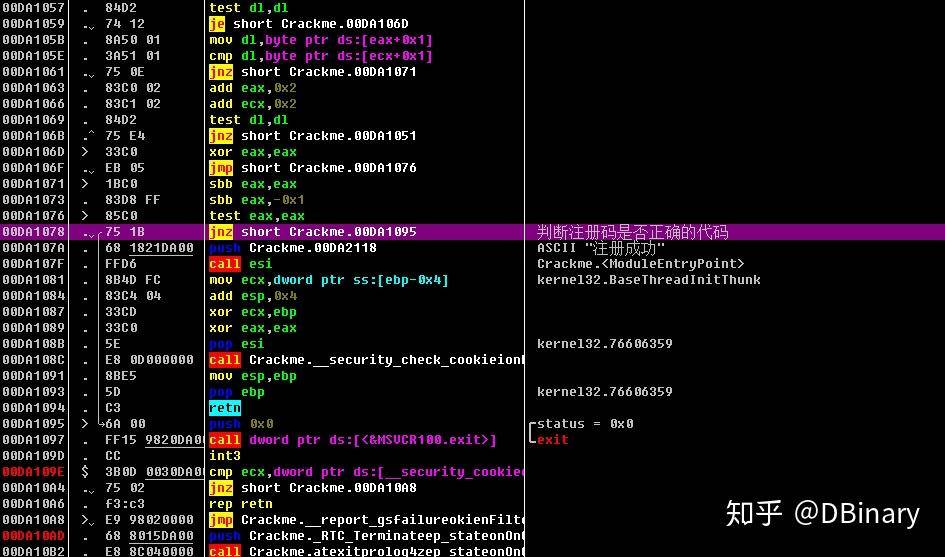Click comment 'Crackme.<ModuleEntryPoint>'
This screenshot has width=945, height=557.
[x=641, y=263]
